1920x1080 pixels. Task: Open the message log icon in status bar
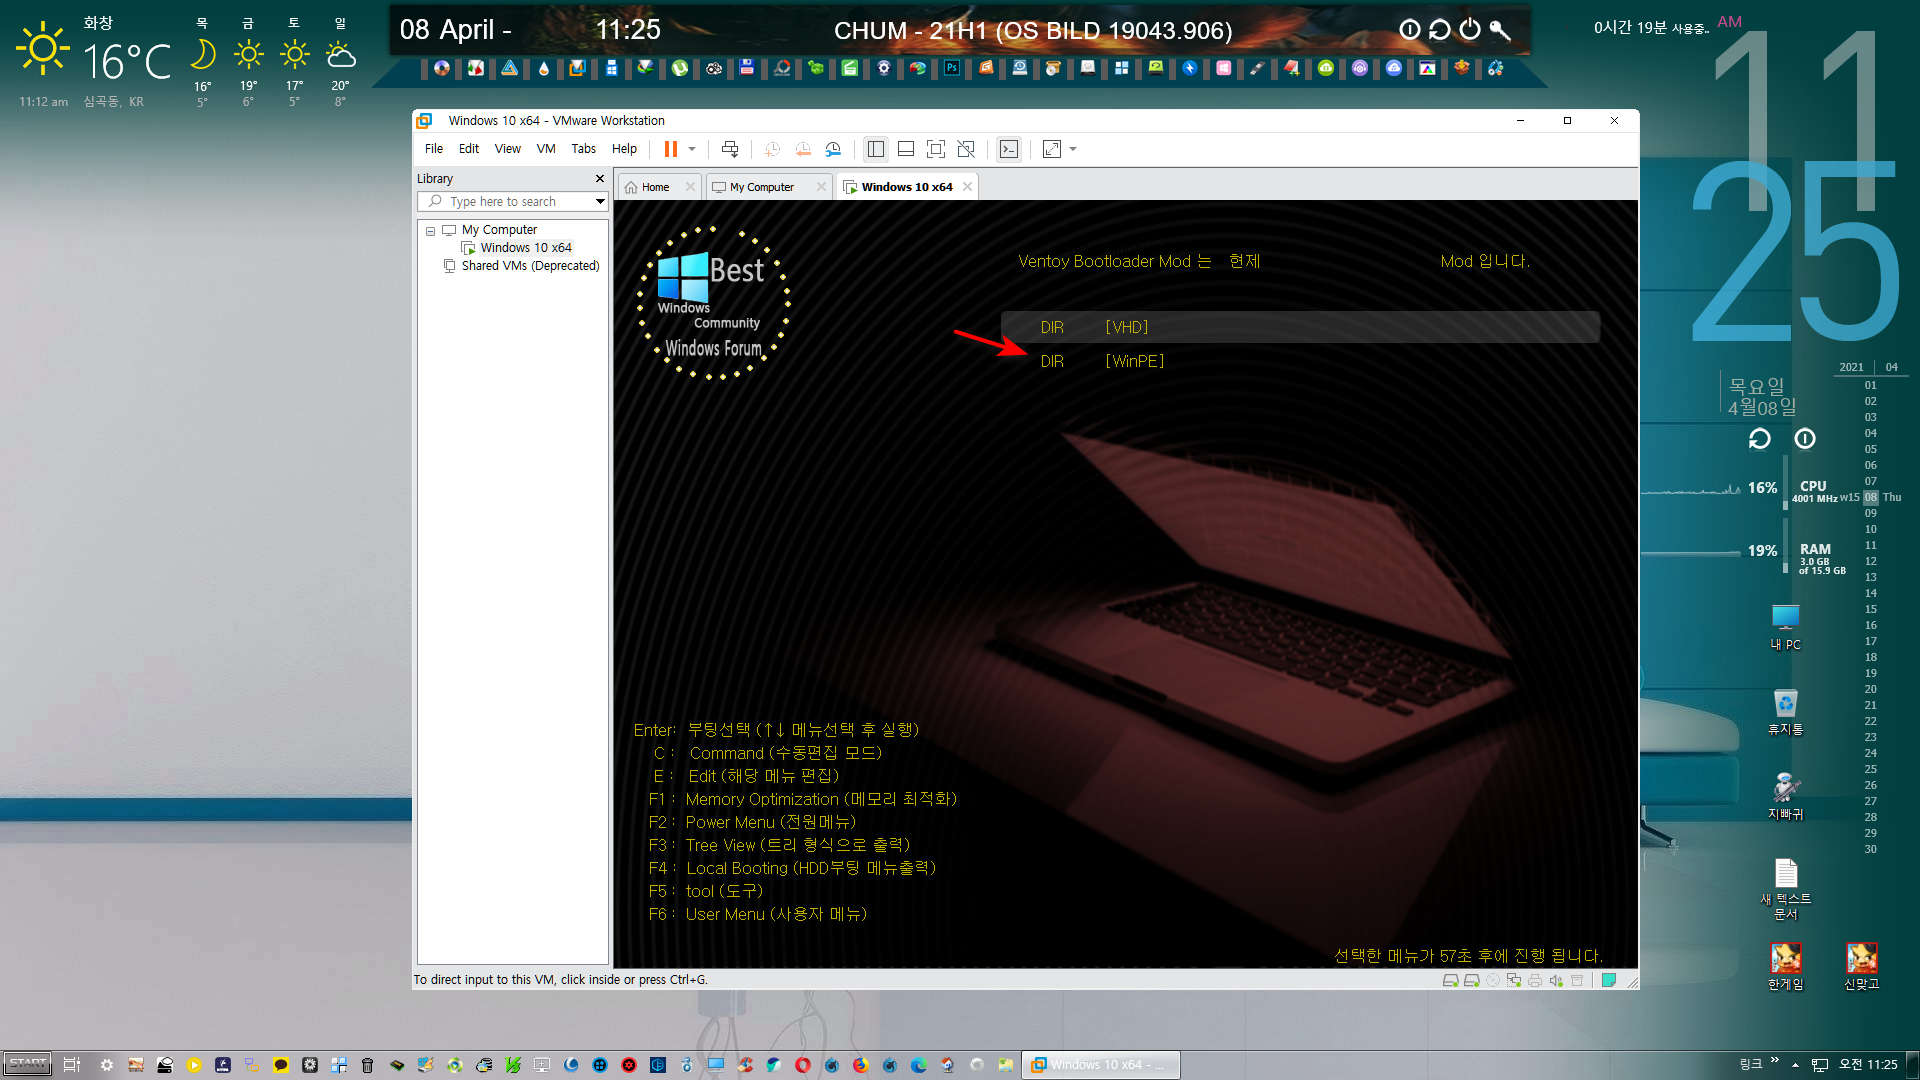1609,980
